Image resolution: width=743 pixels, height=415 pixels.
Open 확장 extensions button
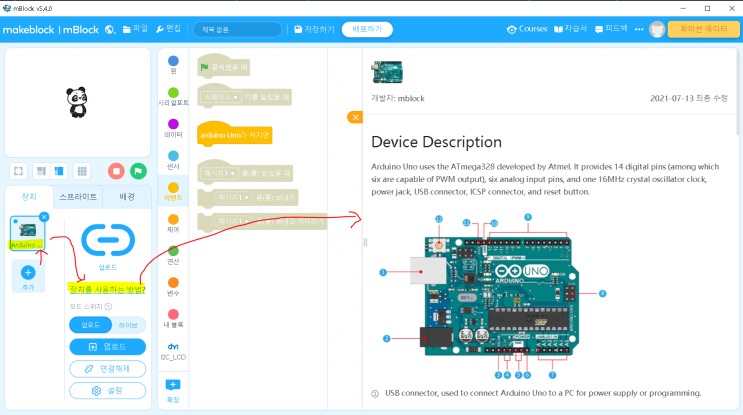173,390
